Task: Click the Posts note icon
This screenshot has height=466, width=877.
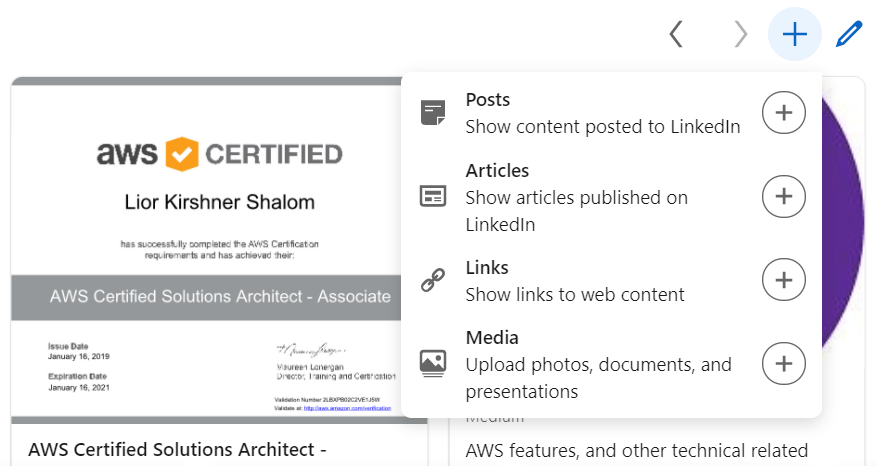Action: pyautogui.click(x=433, y=113)
